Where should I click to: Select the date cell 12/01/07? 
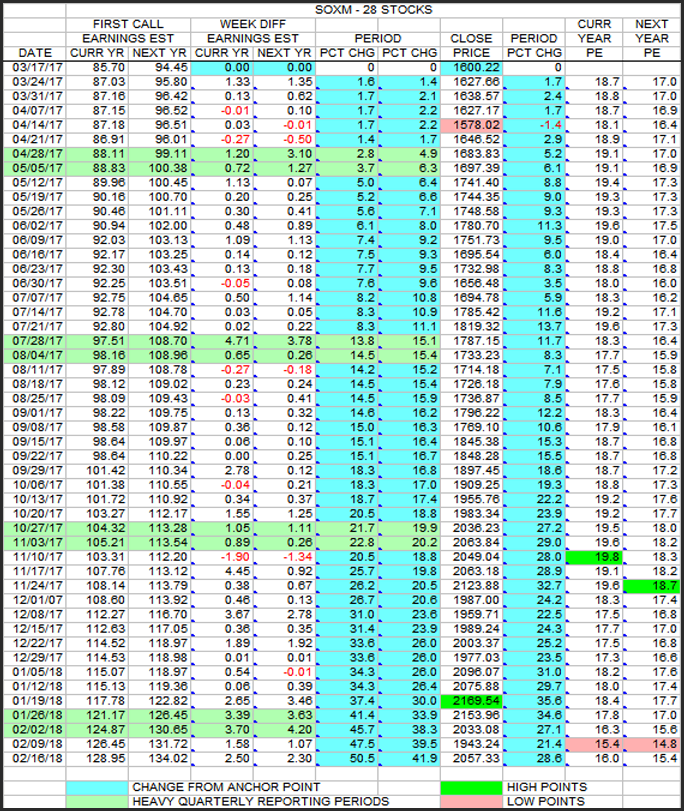coord(35,600)
